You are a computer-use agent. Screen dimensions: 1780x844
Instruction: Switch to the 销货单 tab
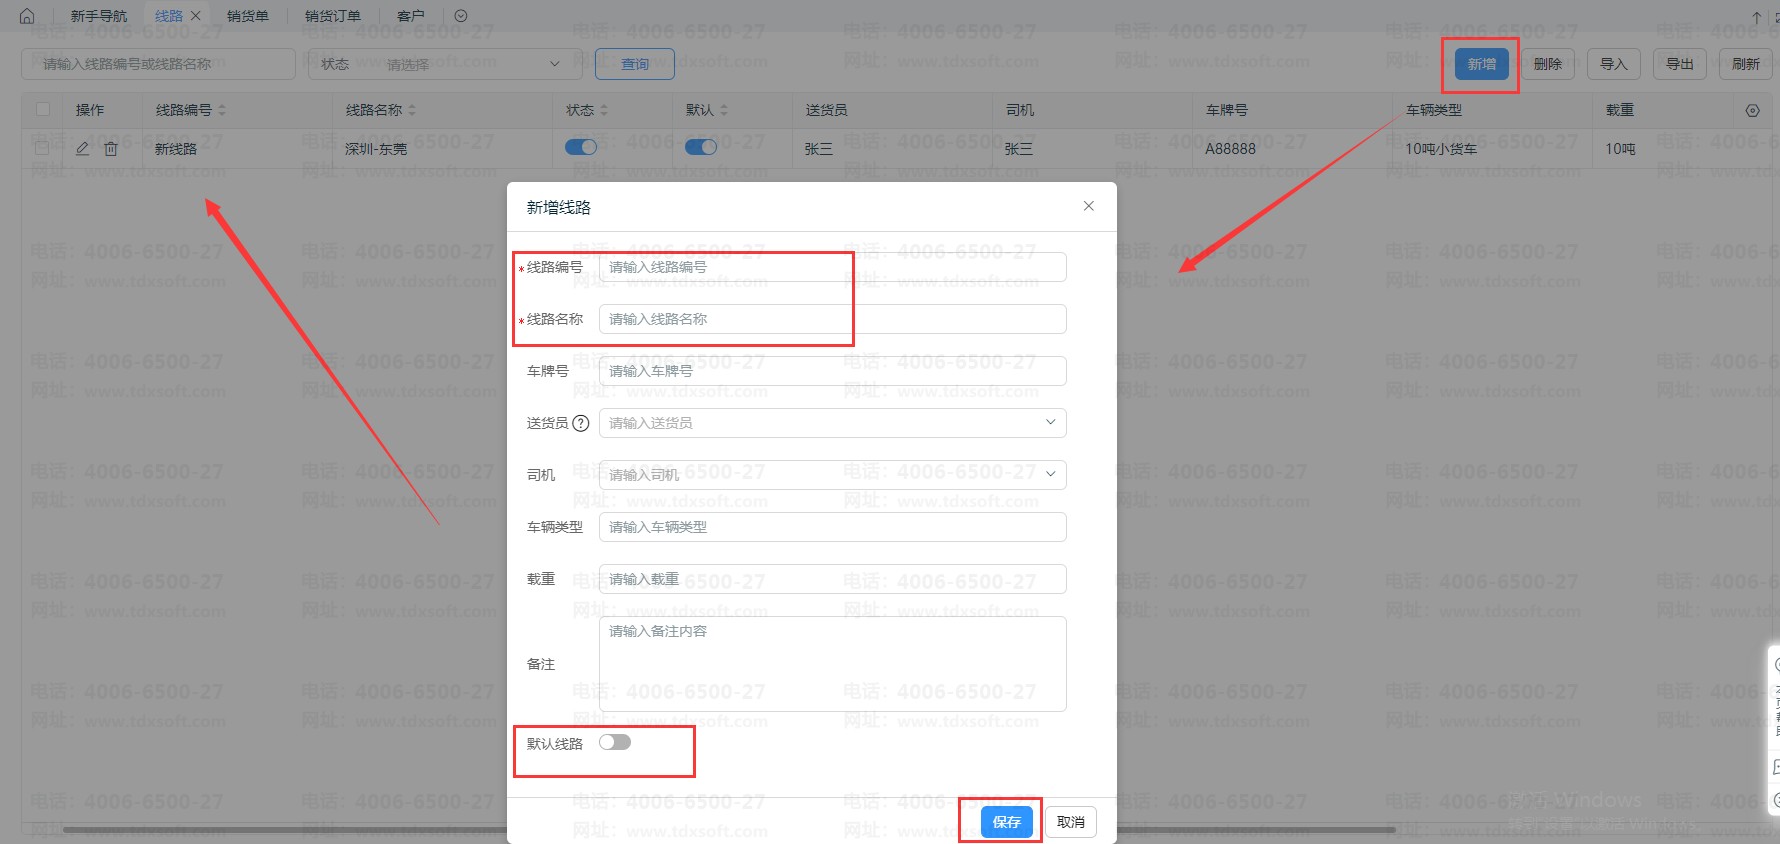(x=247, y=16)
